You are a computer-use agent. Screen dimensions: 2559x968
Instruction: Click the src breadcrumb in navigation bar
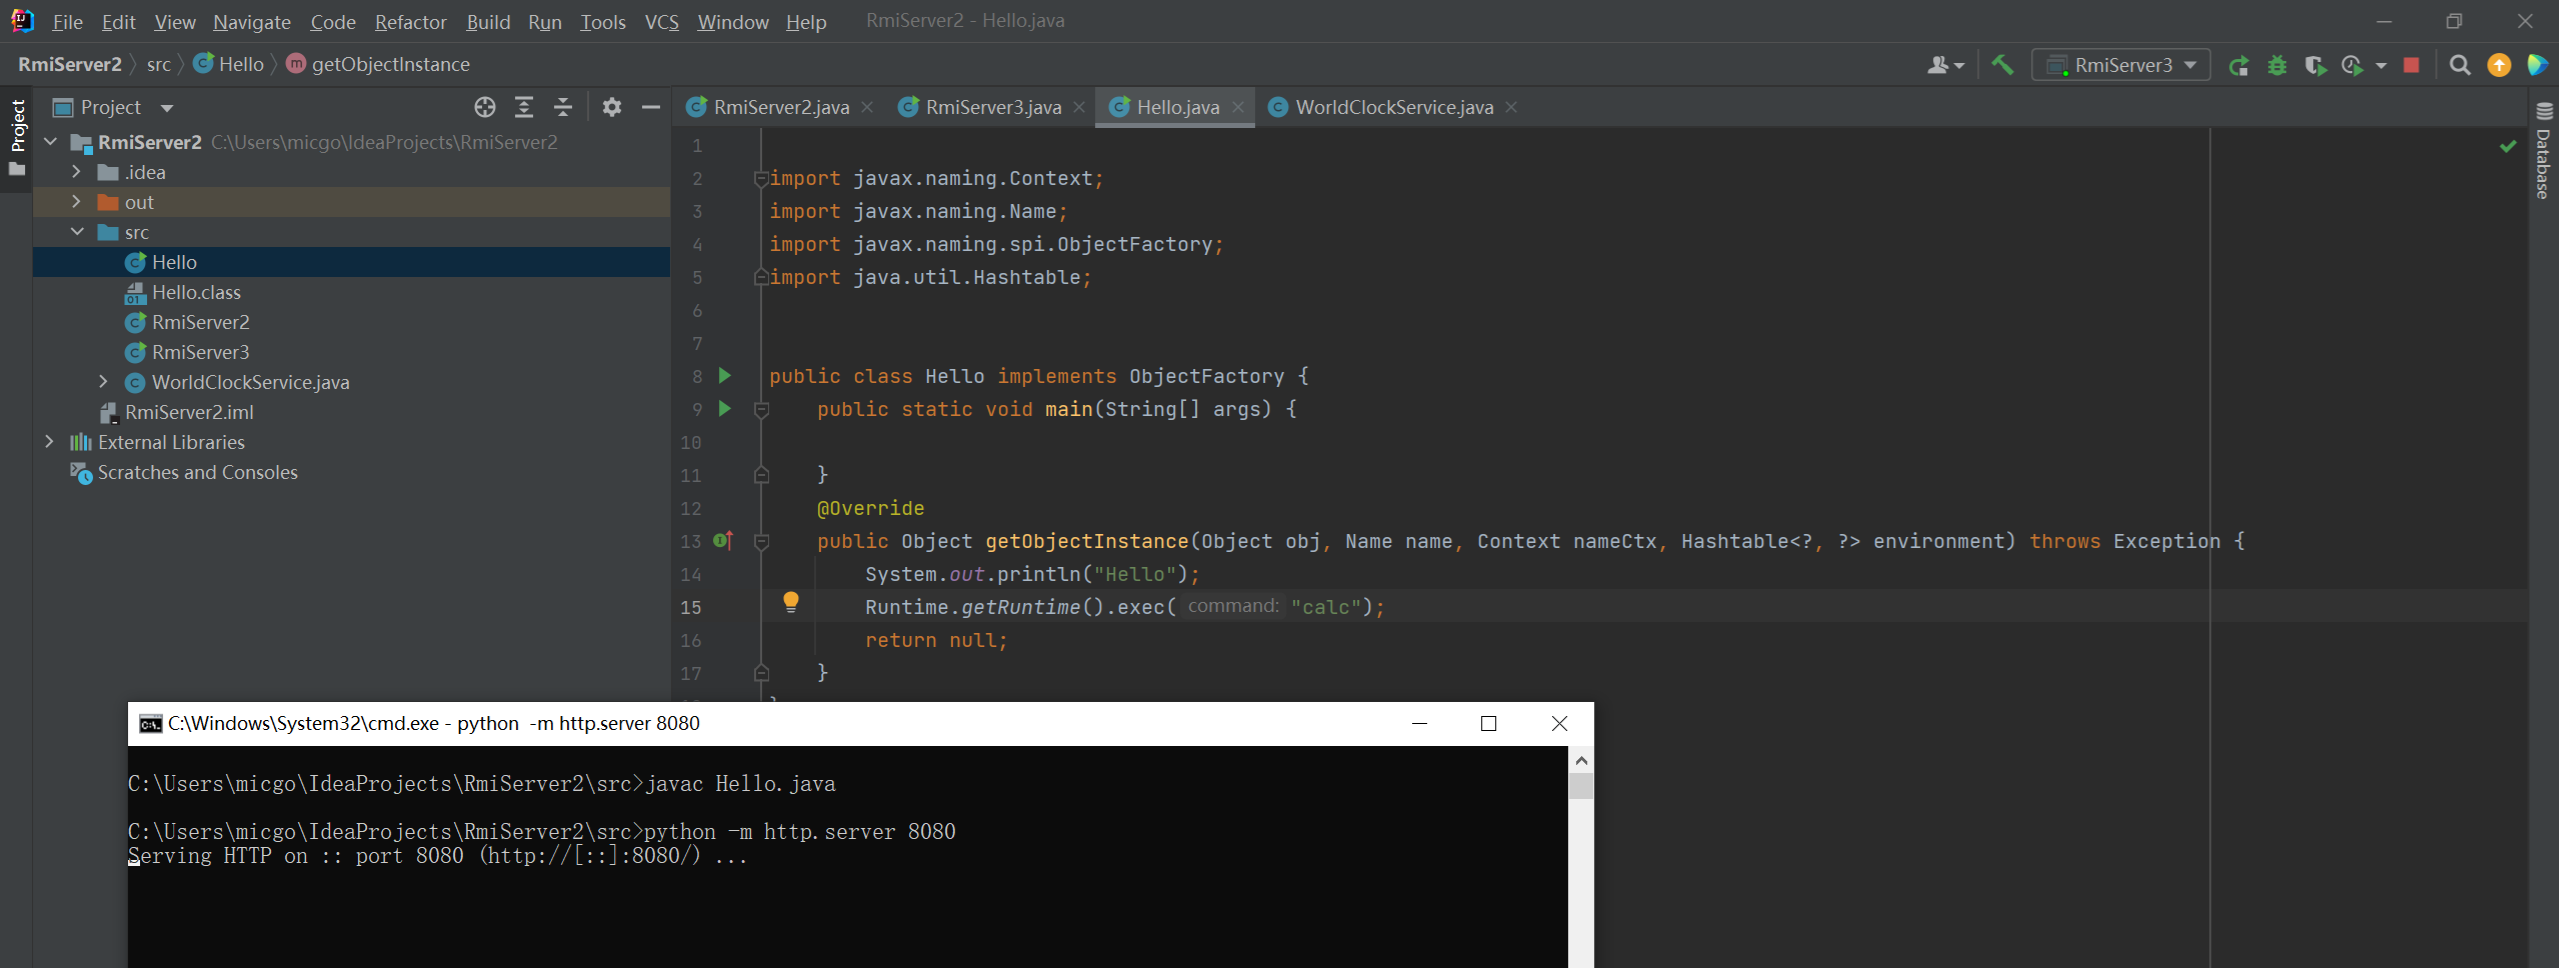click(x=159, y=64)
